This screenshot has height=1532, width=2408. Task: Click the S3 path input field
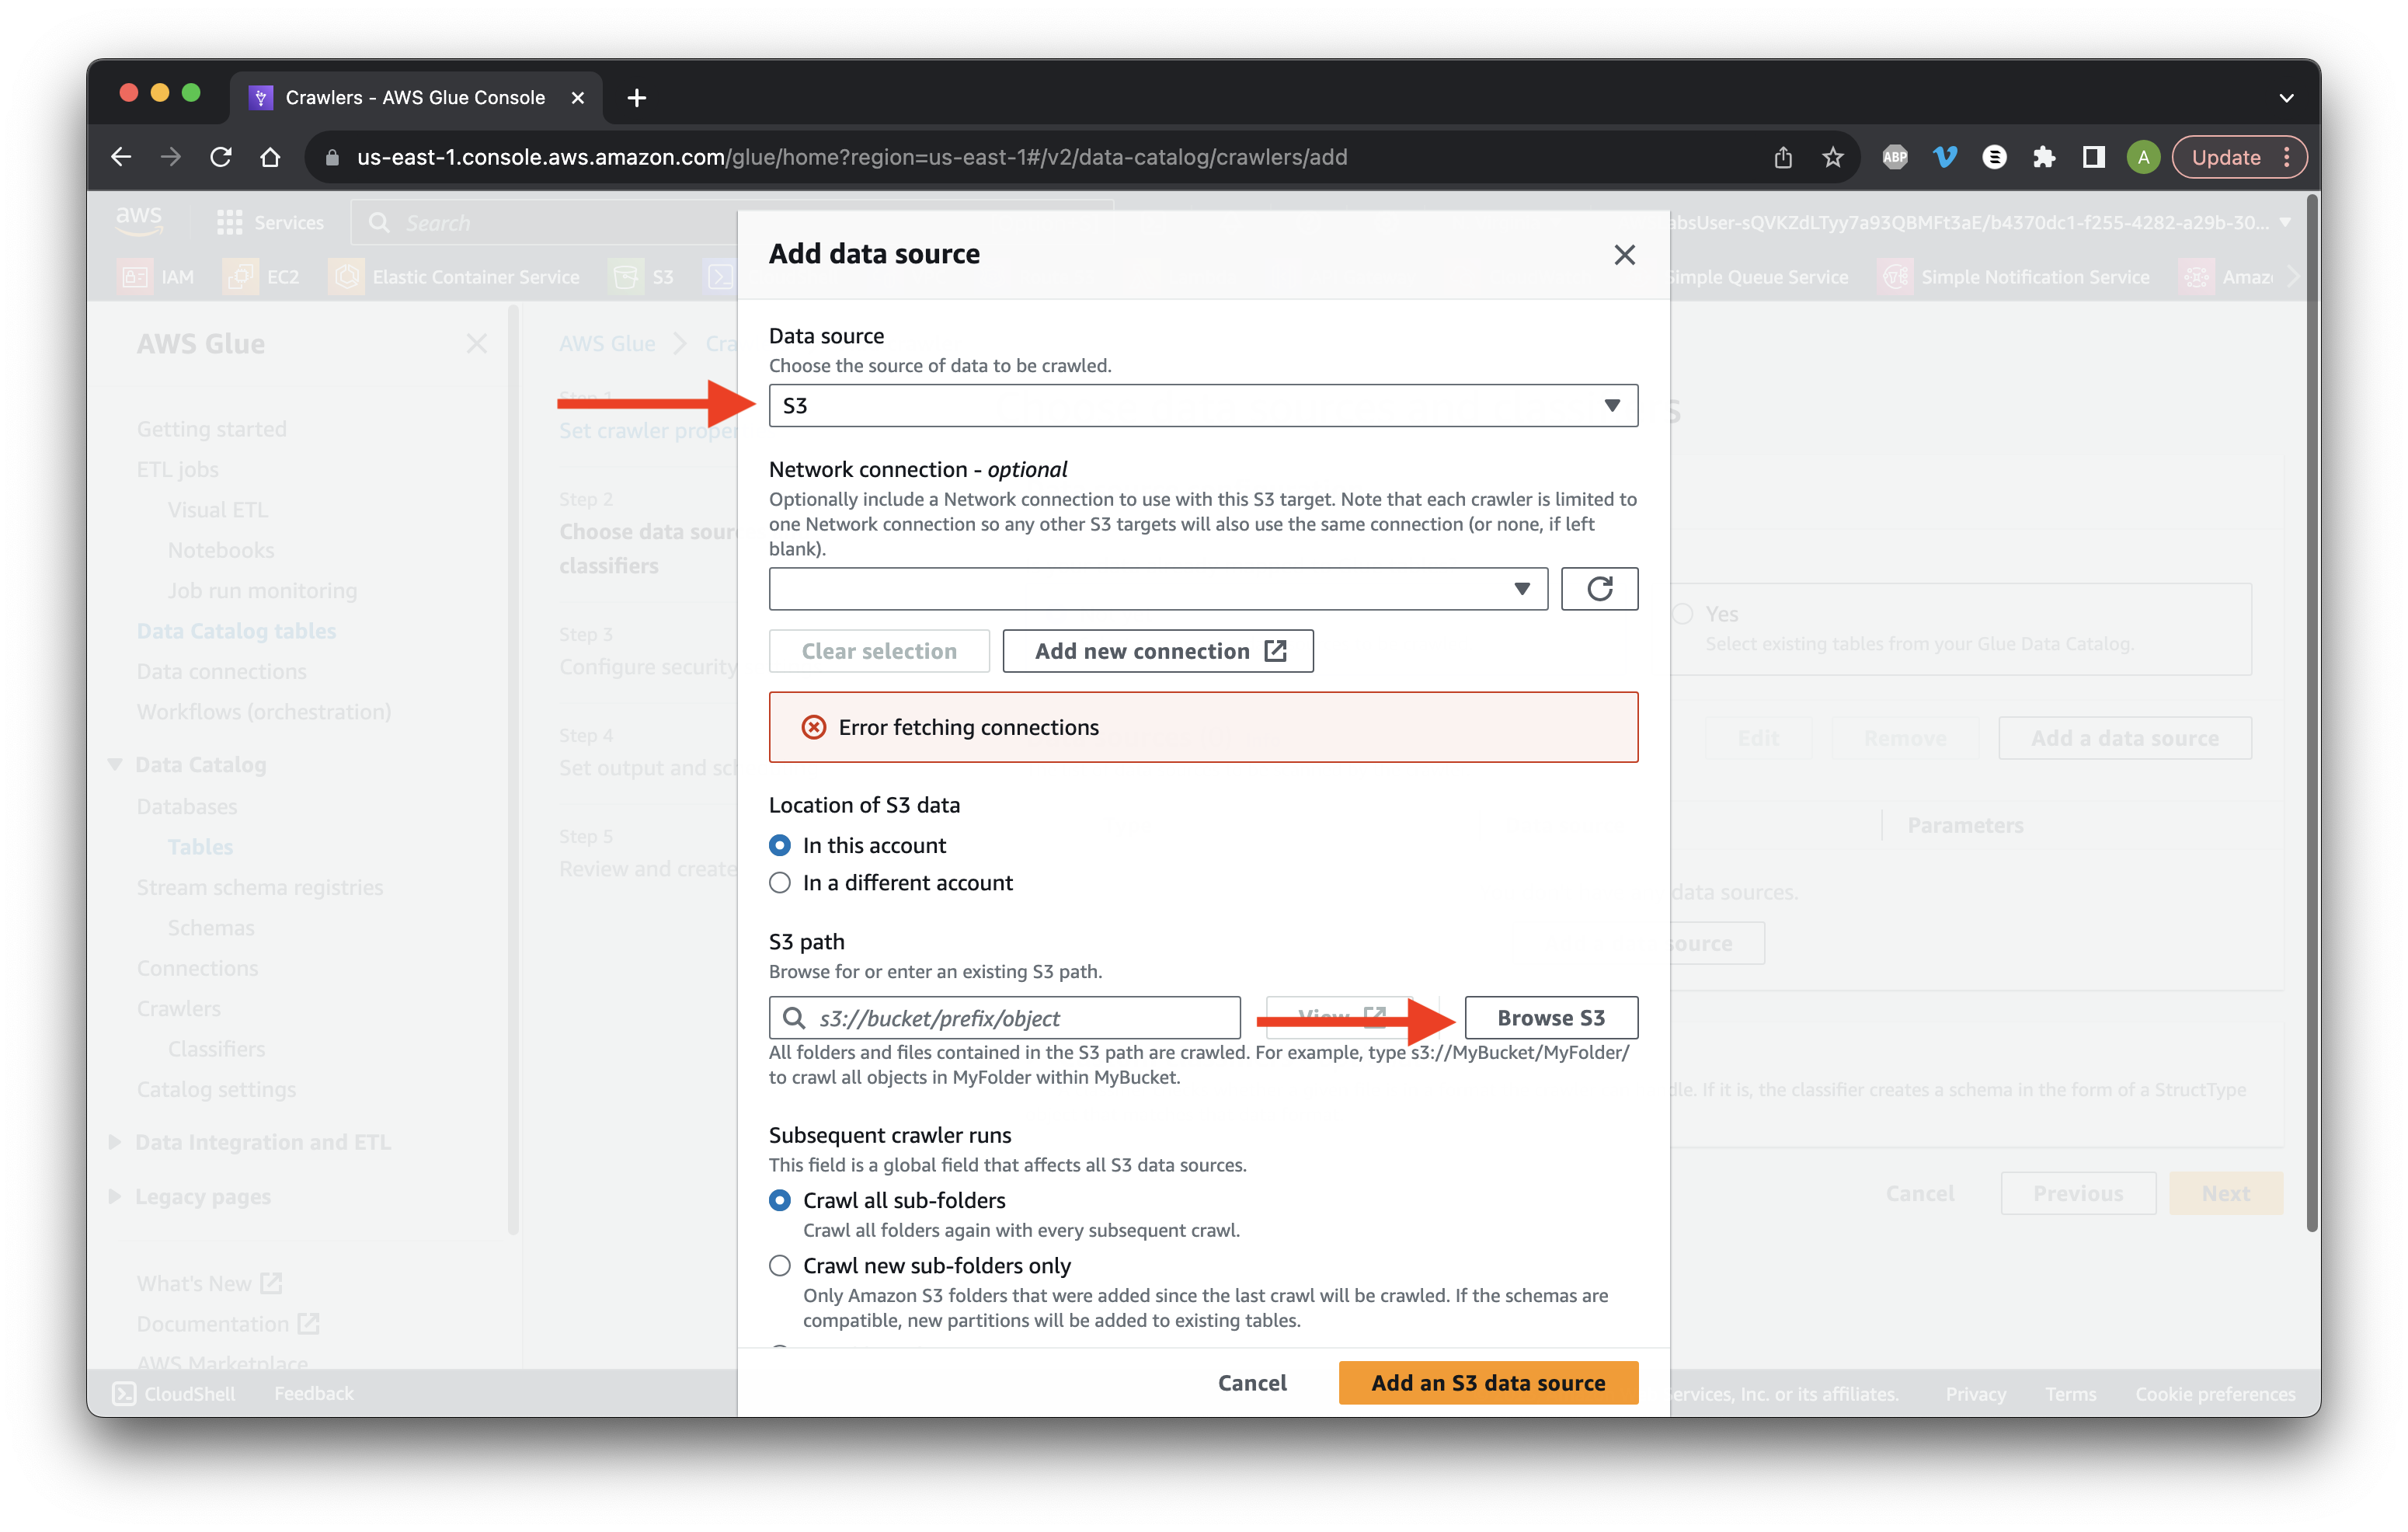(x=1004, y=1018)
